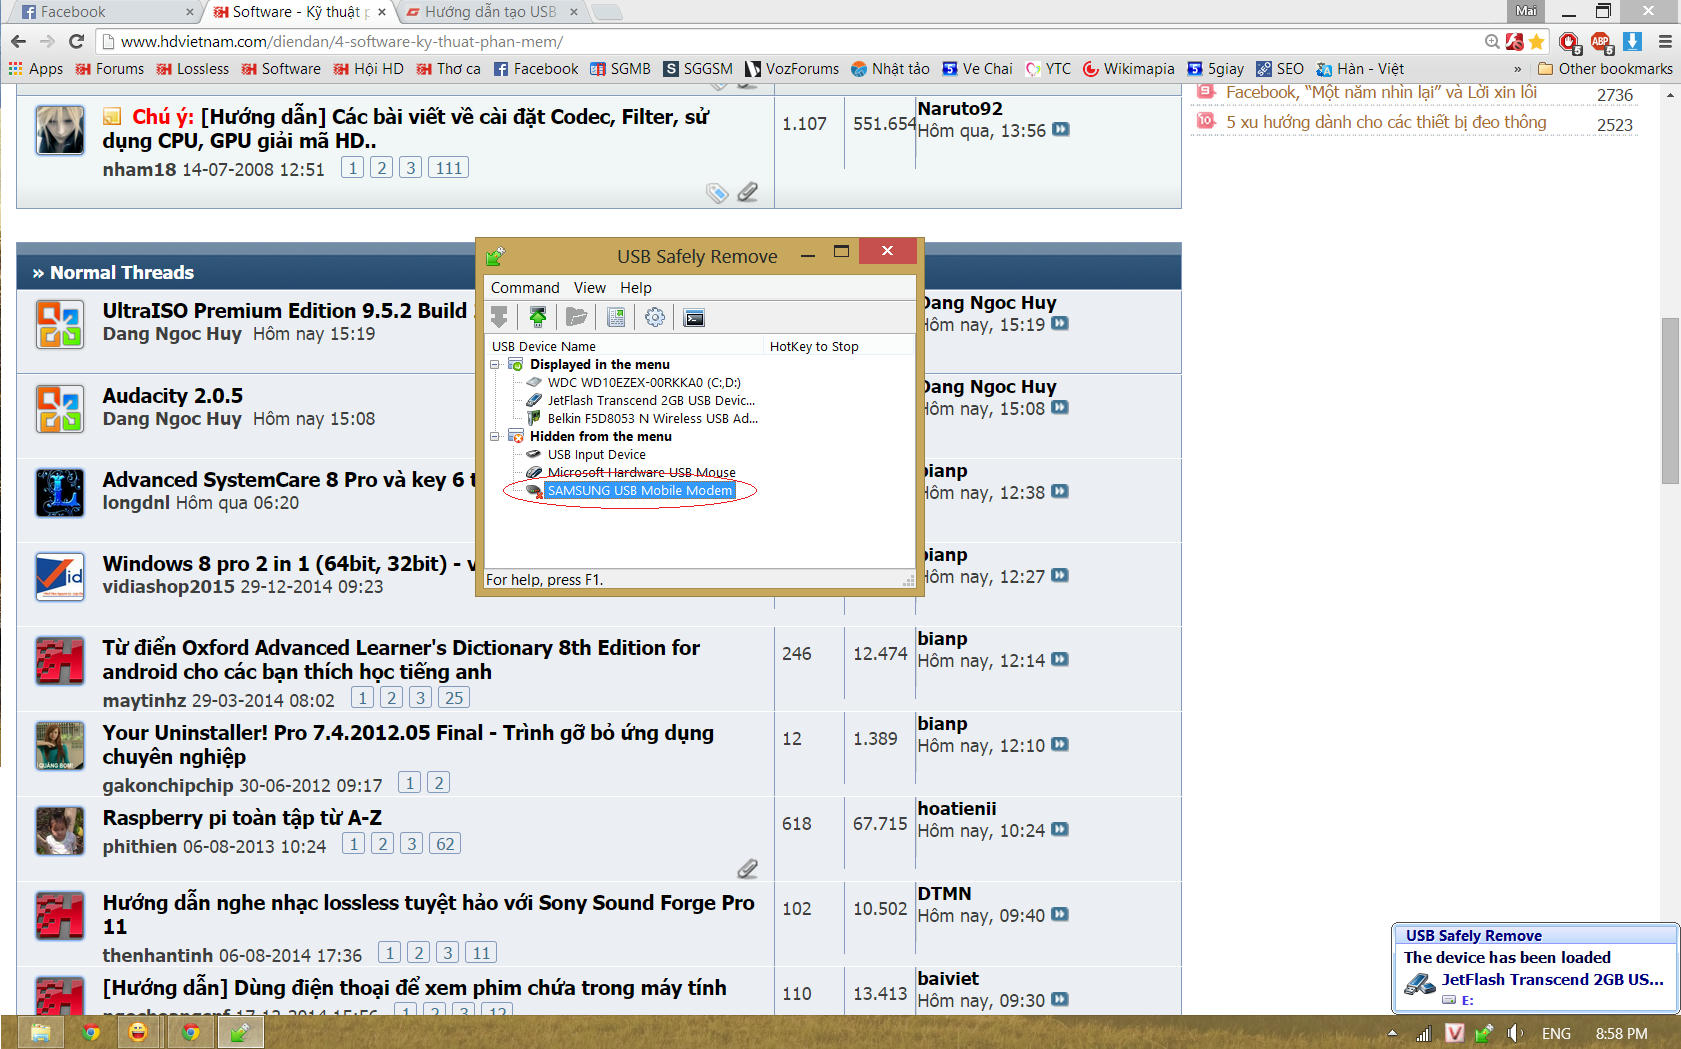Open the Lossless bookmark
The image size is (1681, 1049).
pos(193,69)
